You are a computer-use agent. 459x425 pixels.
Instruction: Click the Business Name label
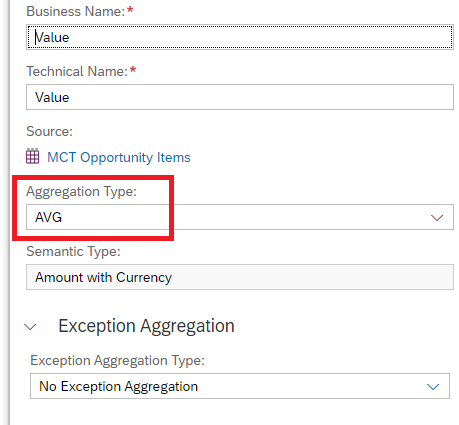pyautogui.click(x=76, y=11)
